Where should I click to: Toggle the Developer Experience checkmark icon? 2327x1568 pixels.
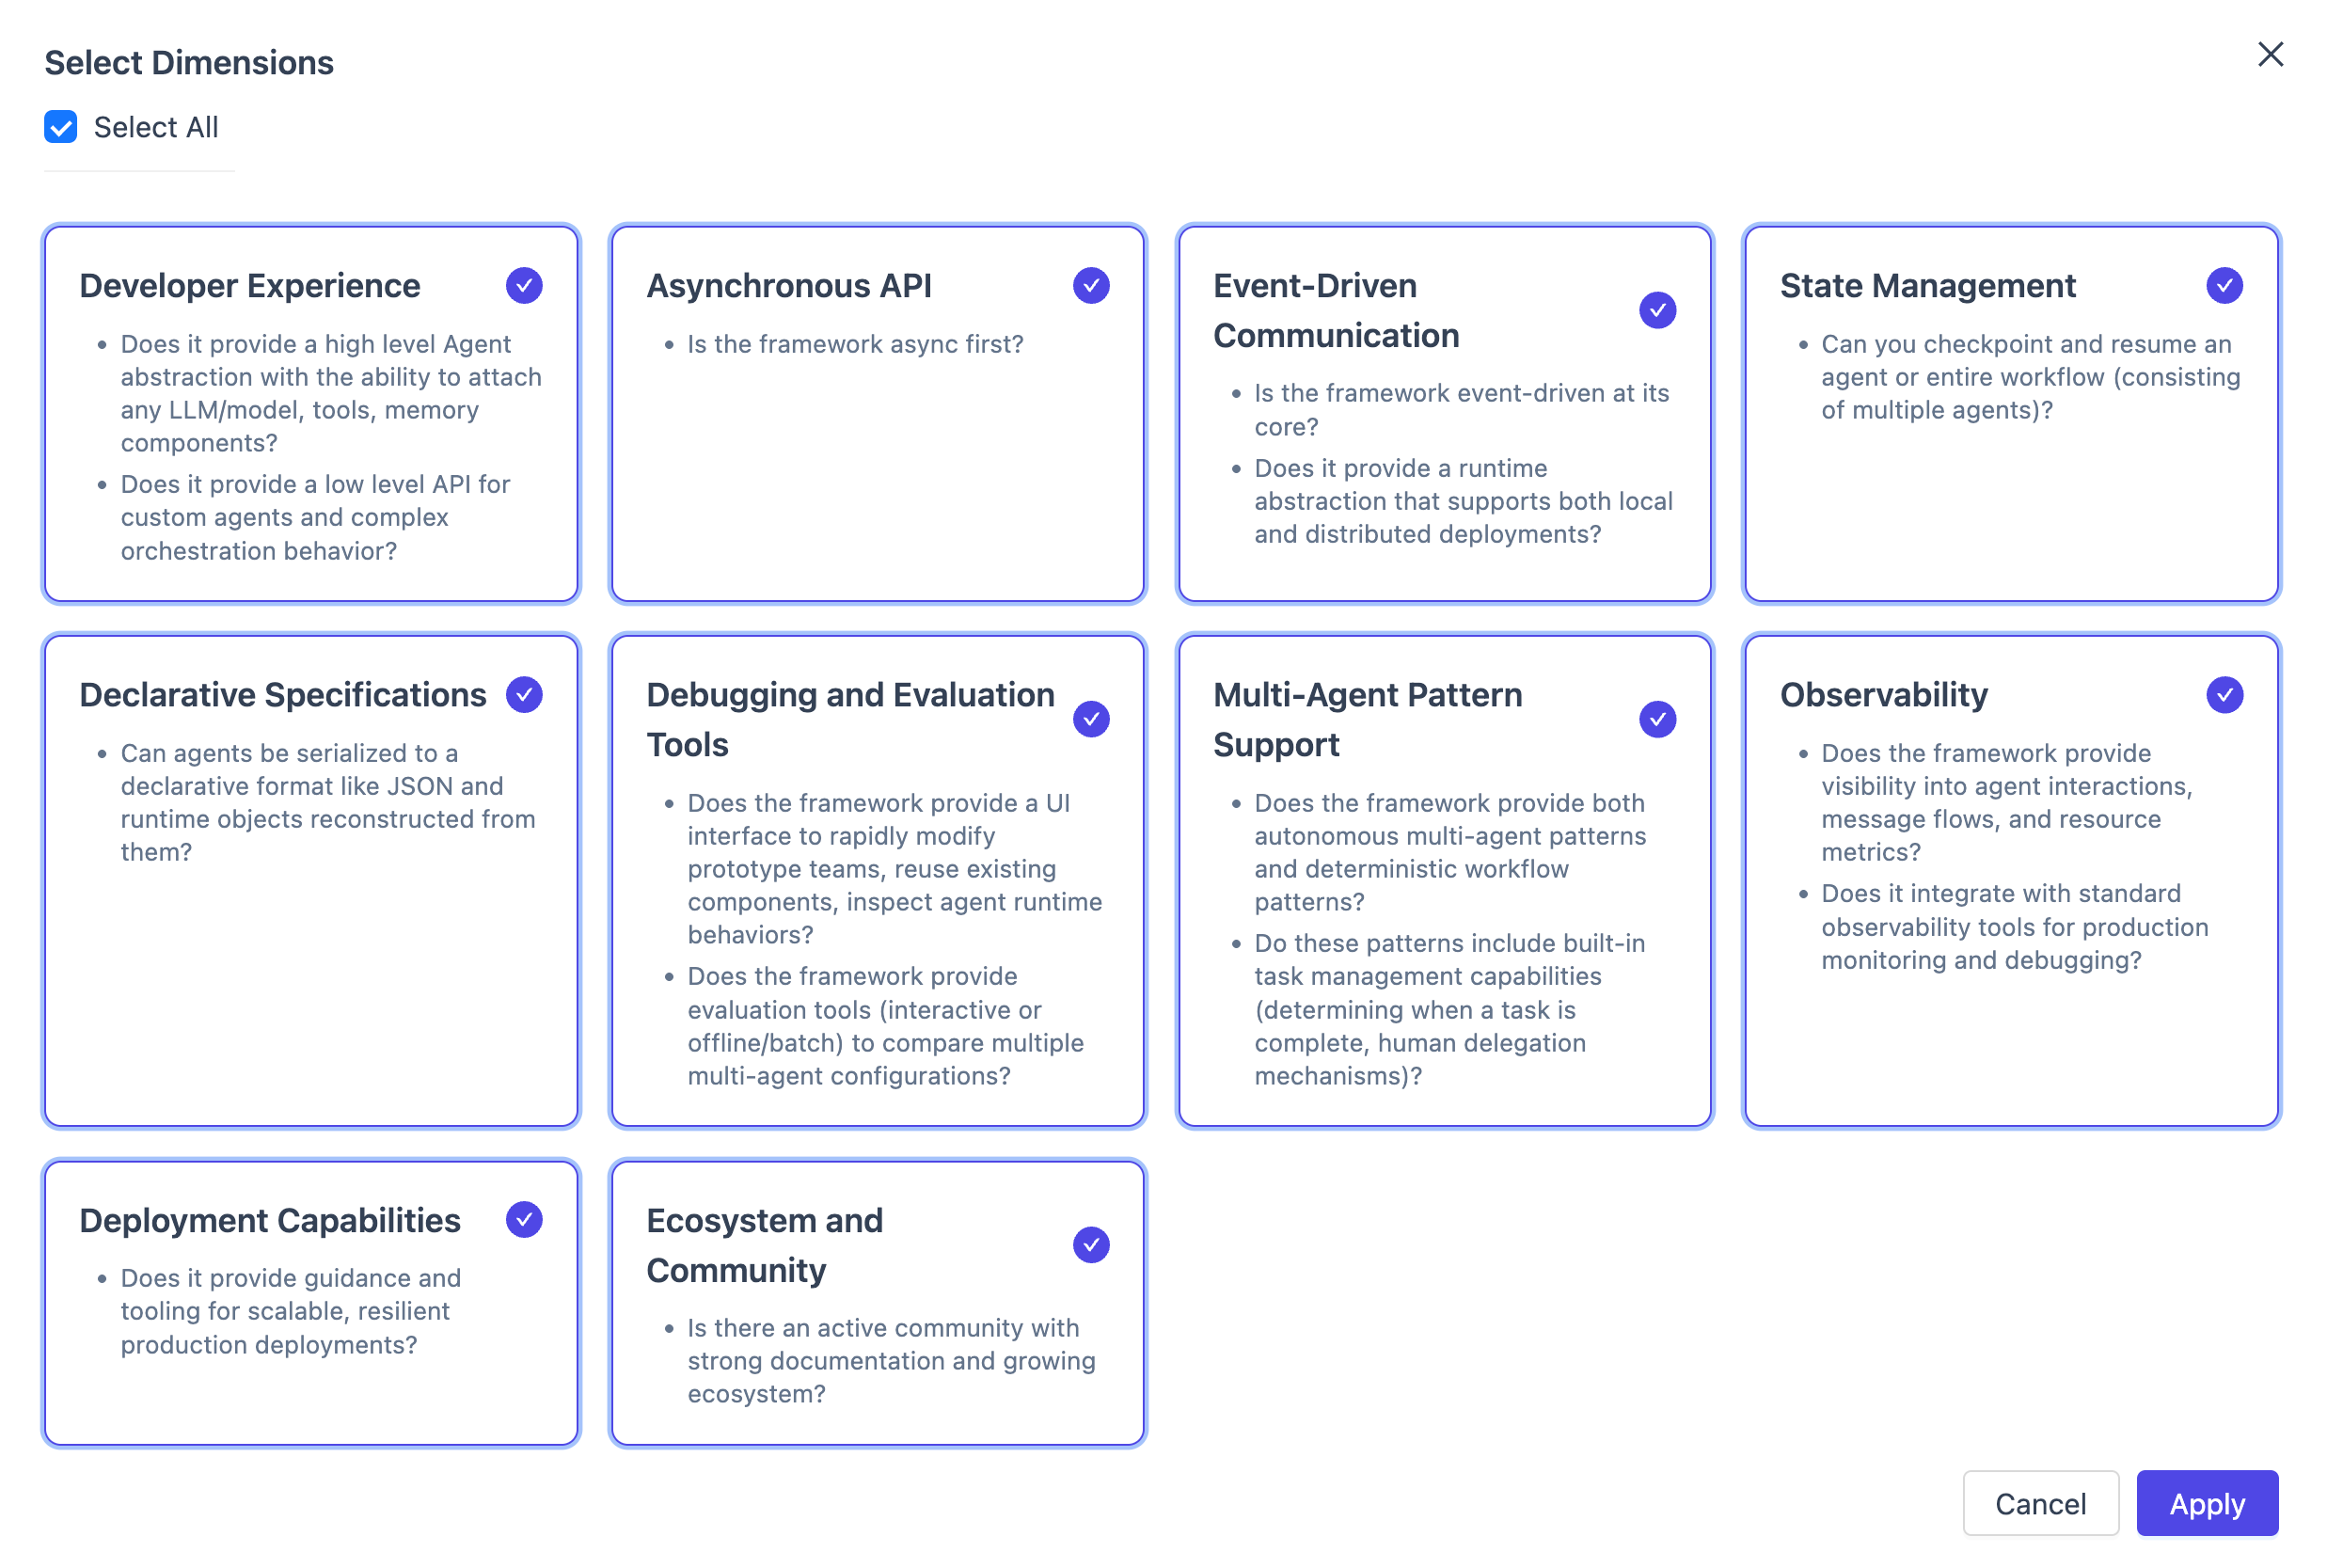click(x=524, y=285)
